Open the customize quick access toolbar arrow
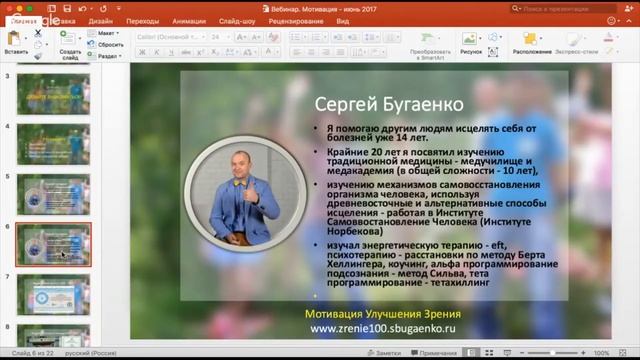 point(119,9)
